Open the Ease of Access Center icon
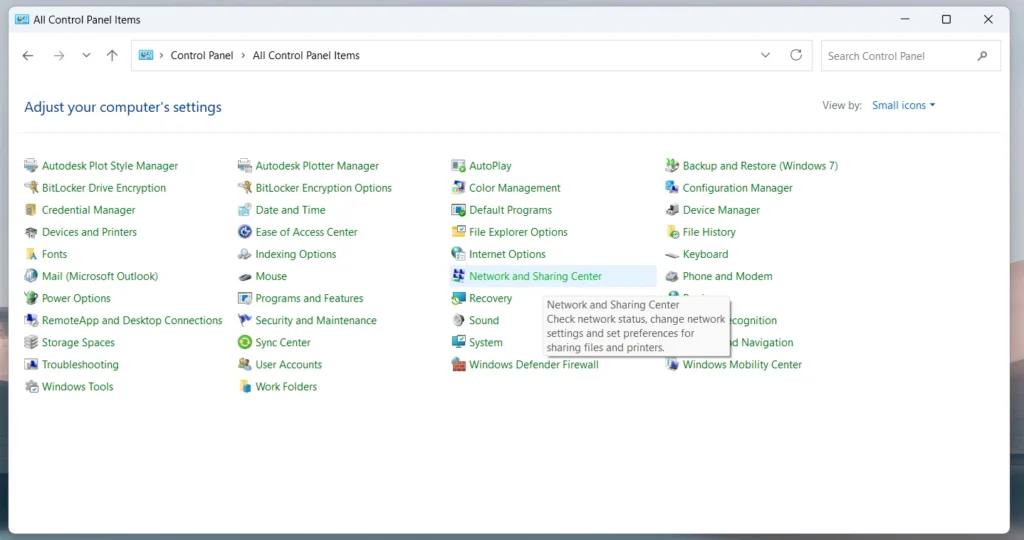Screen dimensions: 1024x540 (245, 232)
